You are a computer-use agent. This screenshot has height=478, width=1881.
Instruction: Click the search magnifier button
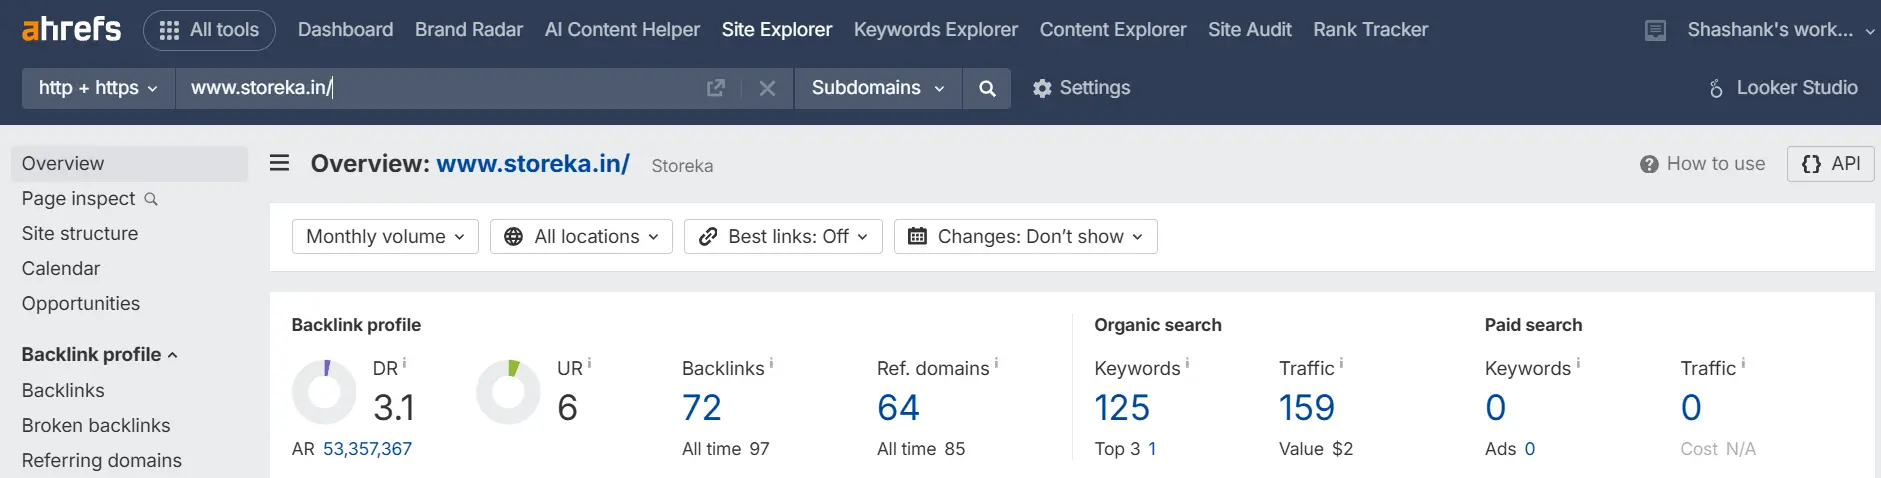[987, 88]
